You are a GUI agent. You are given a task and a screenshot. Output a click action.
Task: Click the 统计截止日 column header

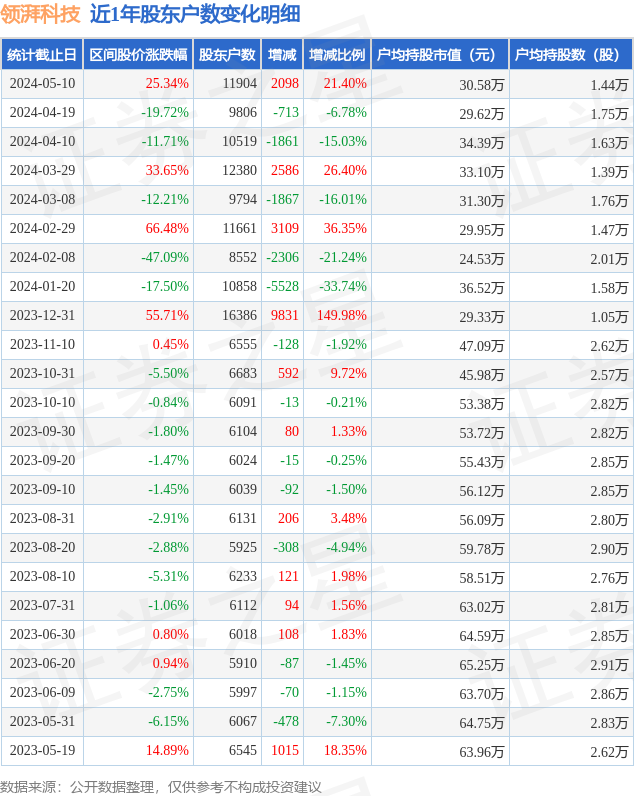pos(41,54)
